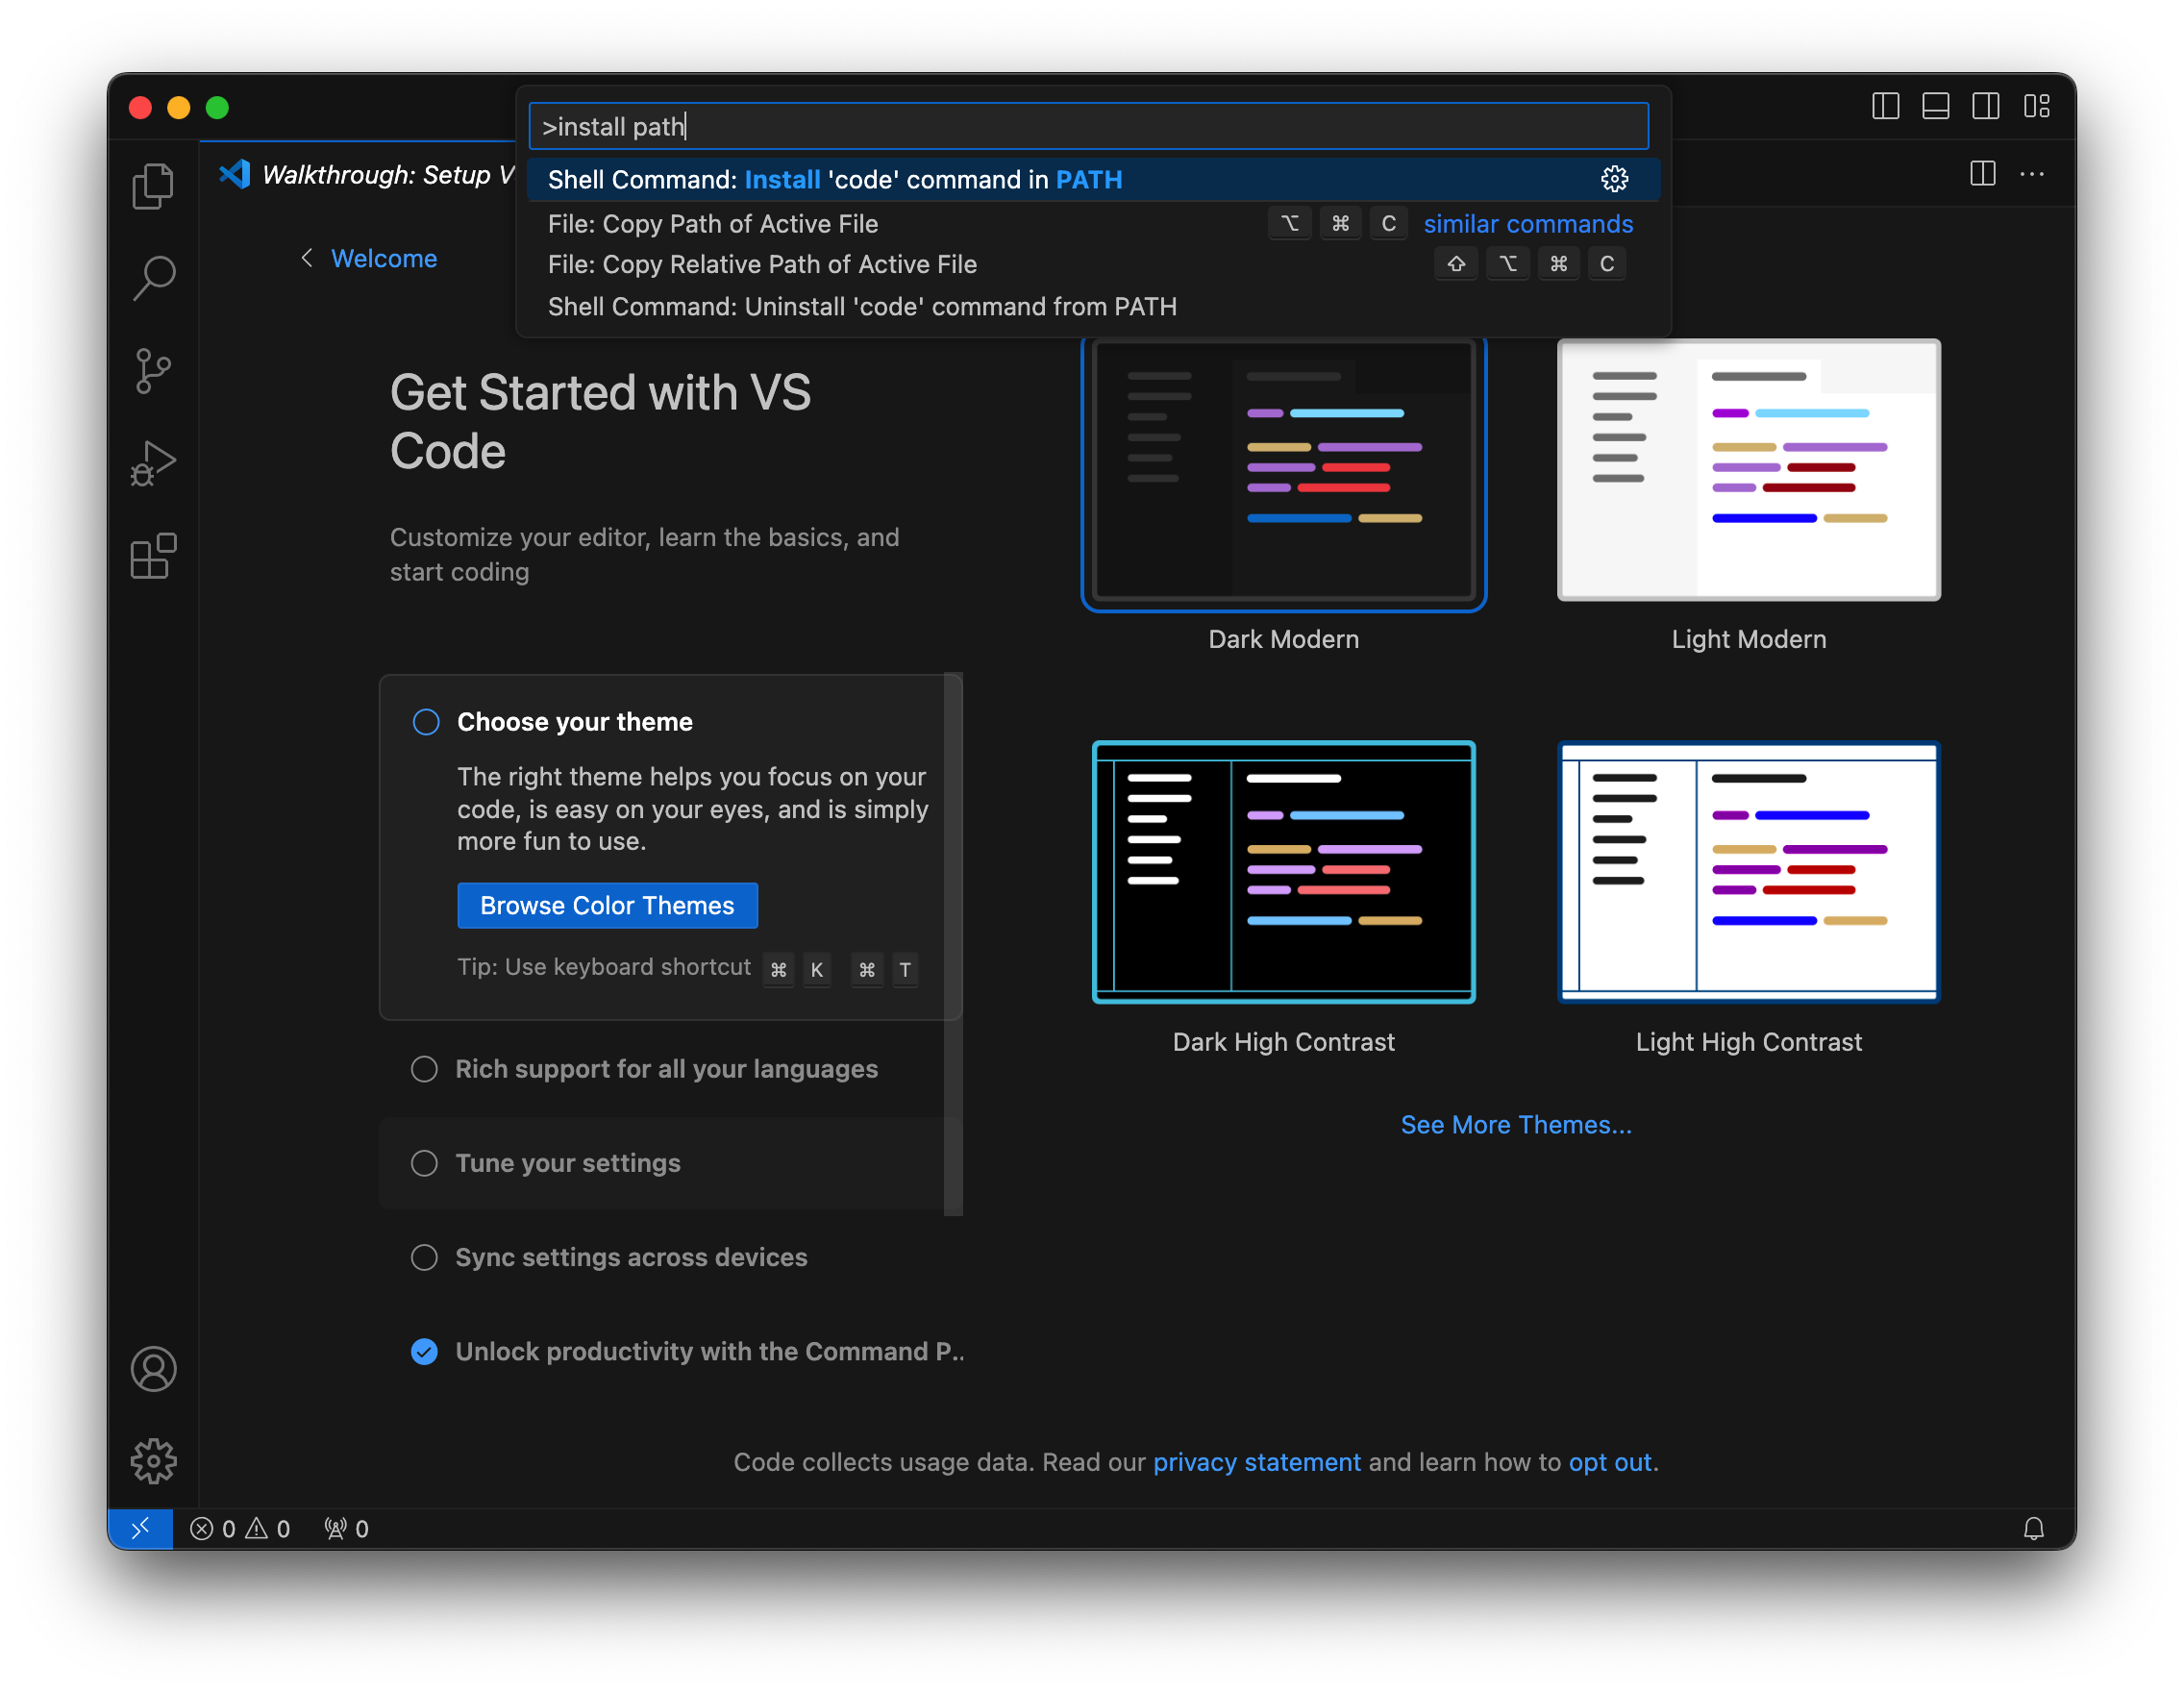Click the Light High Contrast theme label
The width and height of the screenshot is (2184, 1692).
coord(1748,1041)
